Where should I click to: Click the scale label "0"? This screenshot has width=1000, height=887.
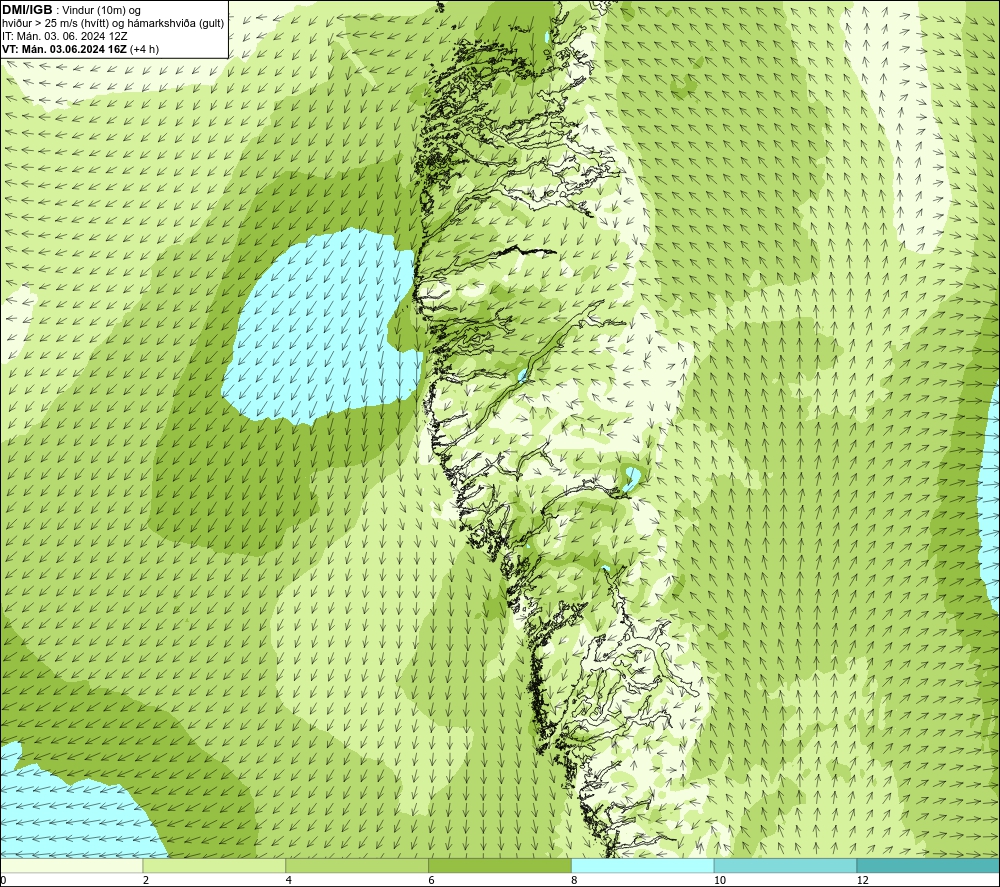(x=3, y=880)
